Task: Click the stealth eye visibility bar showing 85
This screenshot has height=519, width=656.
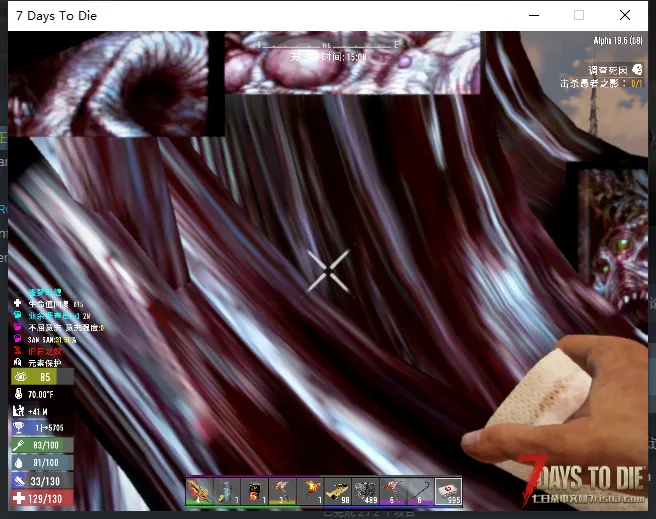Action: click(43, 377)
